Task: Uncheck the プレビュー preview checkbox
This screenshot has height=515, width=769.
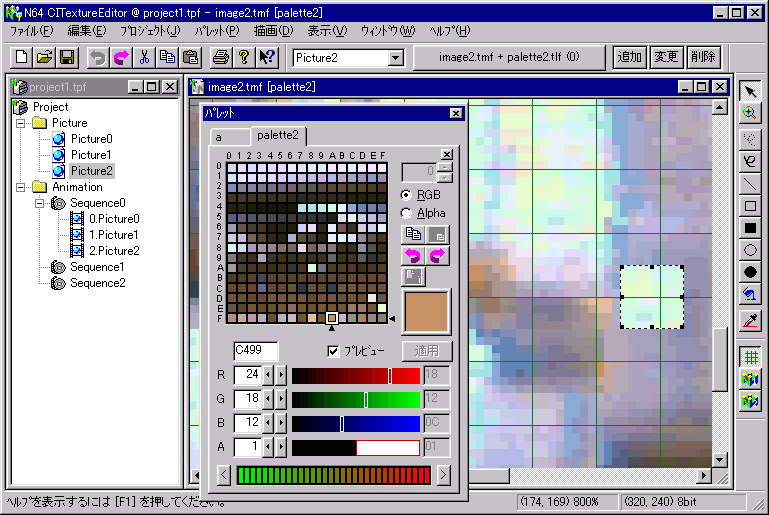Action: pos(334,351)
